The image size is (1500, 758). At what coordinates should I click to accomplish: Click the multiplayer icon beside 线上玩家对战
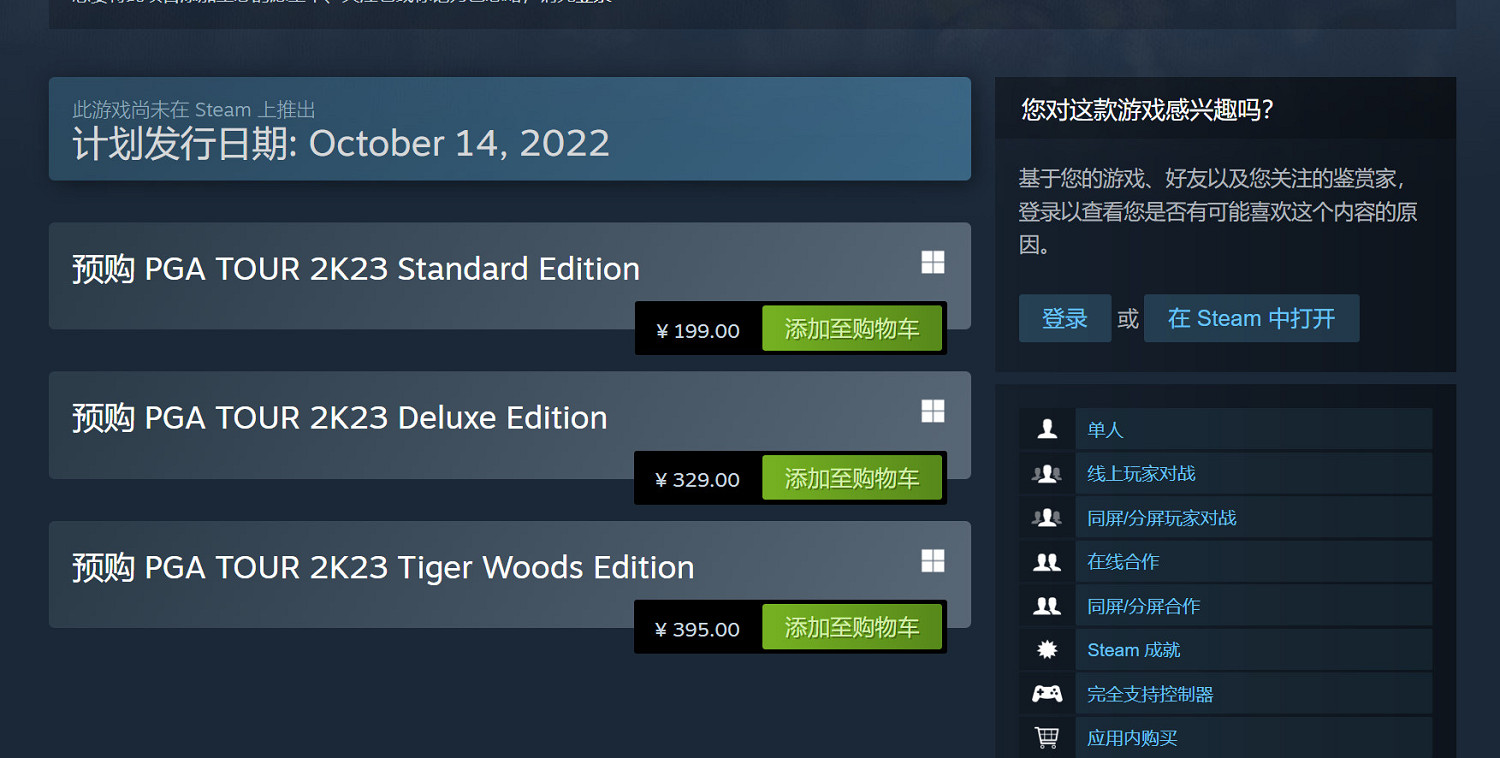pos(1046,473)
